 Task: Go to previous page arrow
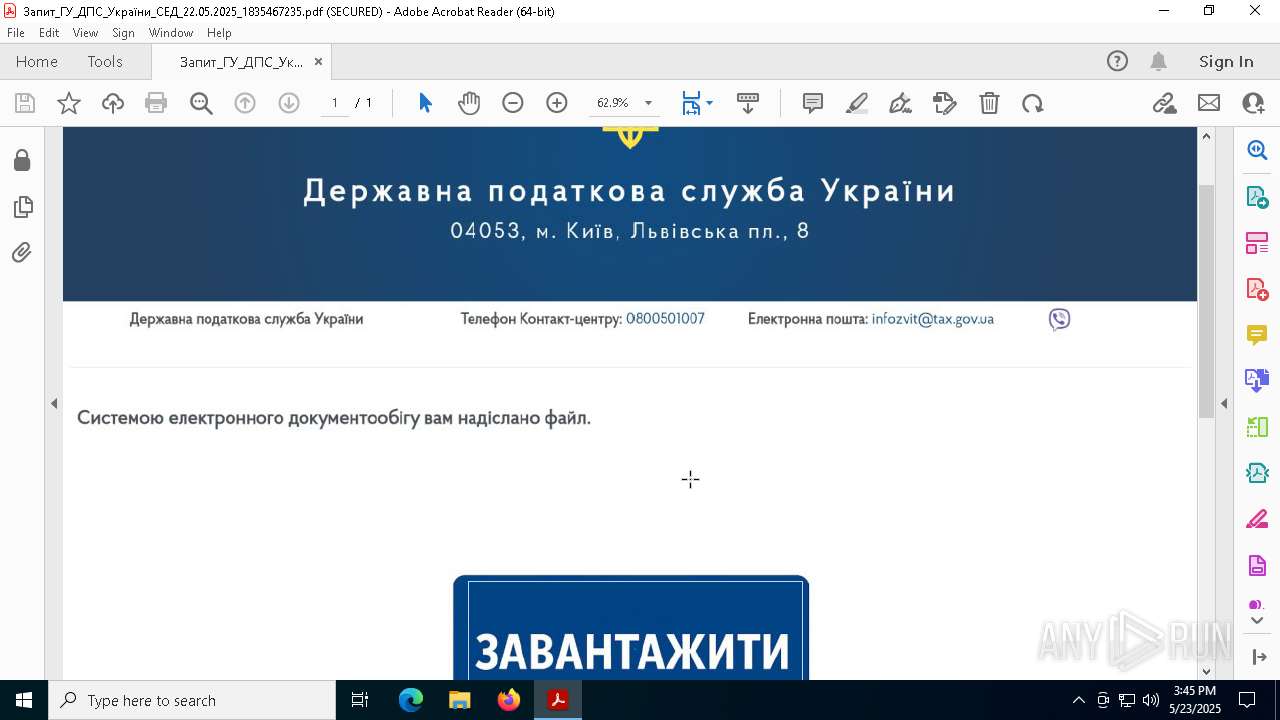pos(245,103)
